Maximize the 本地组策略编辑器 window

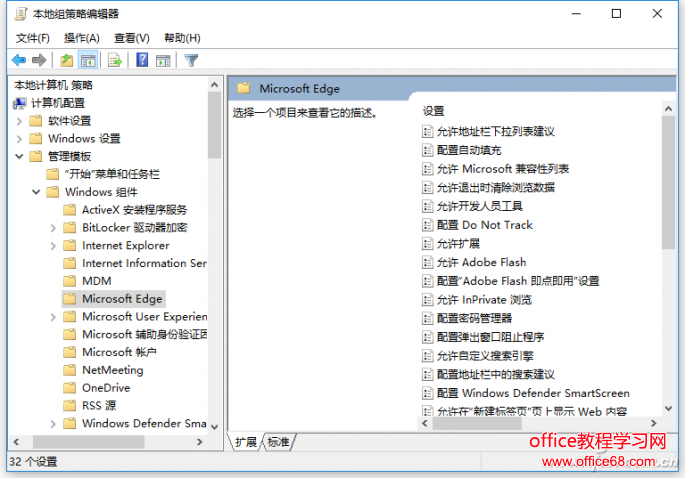pyautogui.click(x=616, y=14)
